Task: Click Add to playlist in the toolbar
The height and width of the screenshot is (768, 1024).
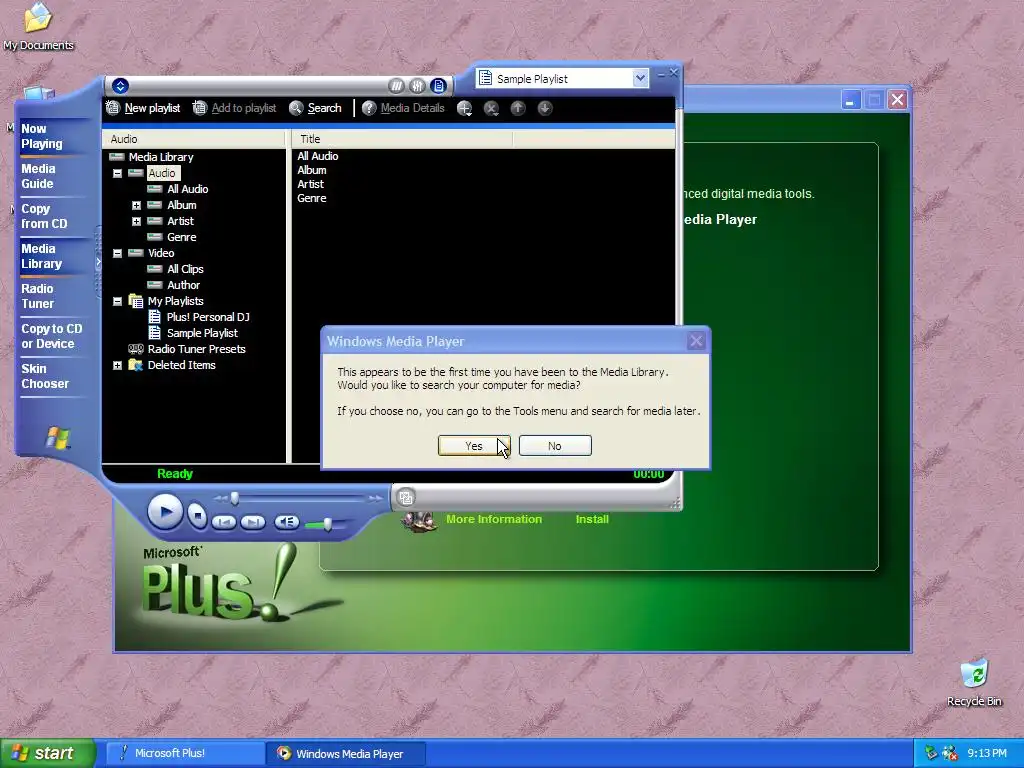Action: click(x=234, y=108)
